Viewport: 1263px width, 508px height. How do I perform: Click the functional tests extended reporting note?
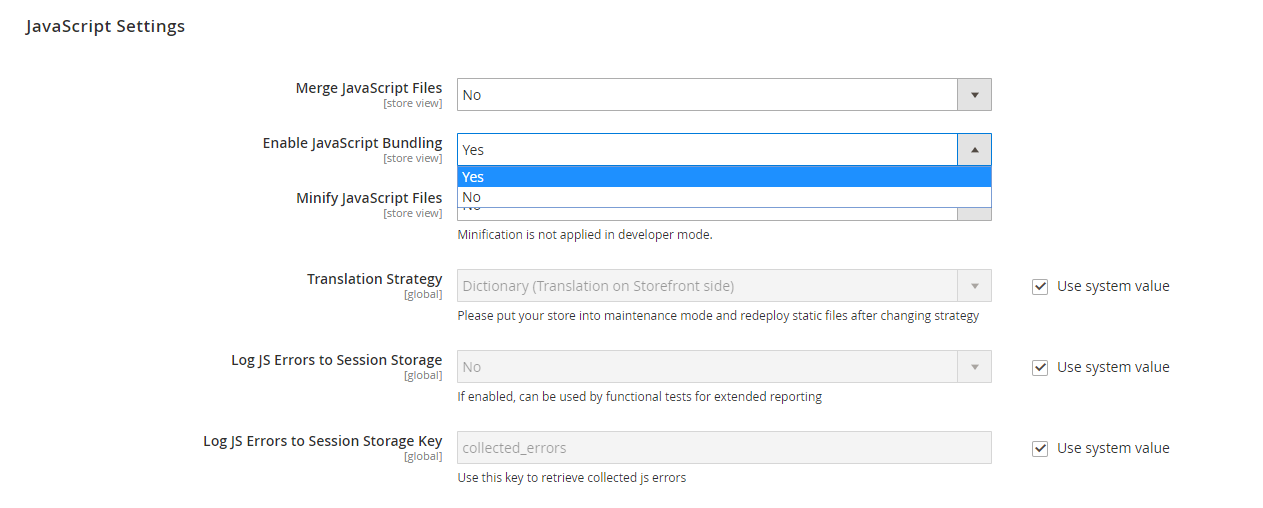640,397
